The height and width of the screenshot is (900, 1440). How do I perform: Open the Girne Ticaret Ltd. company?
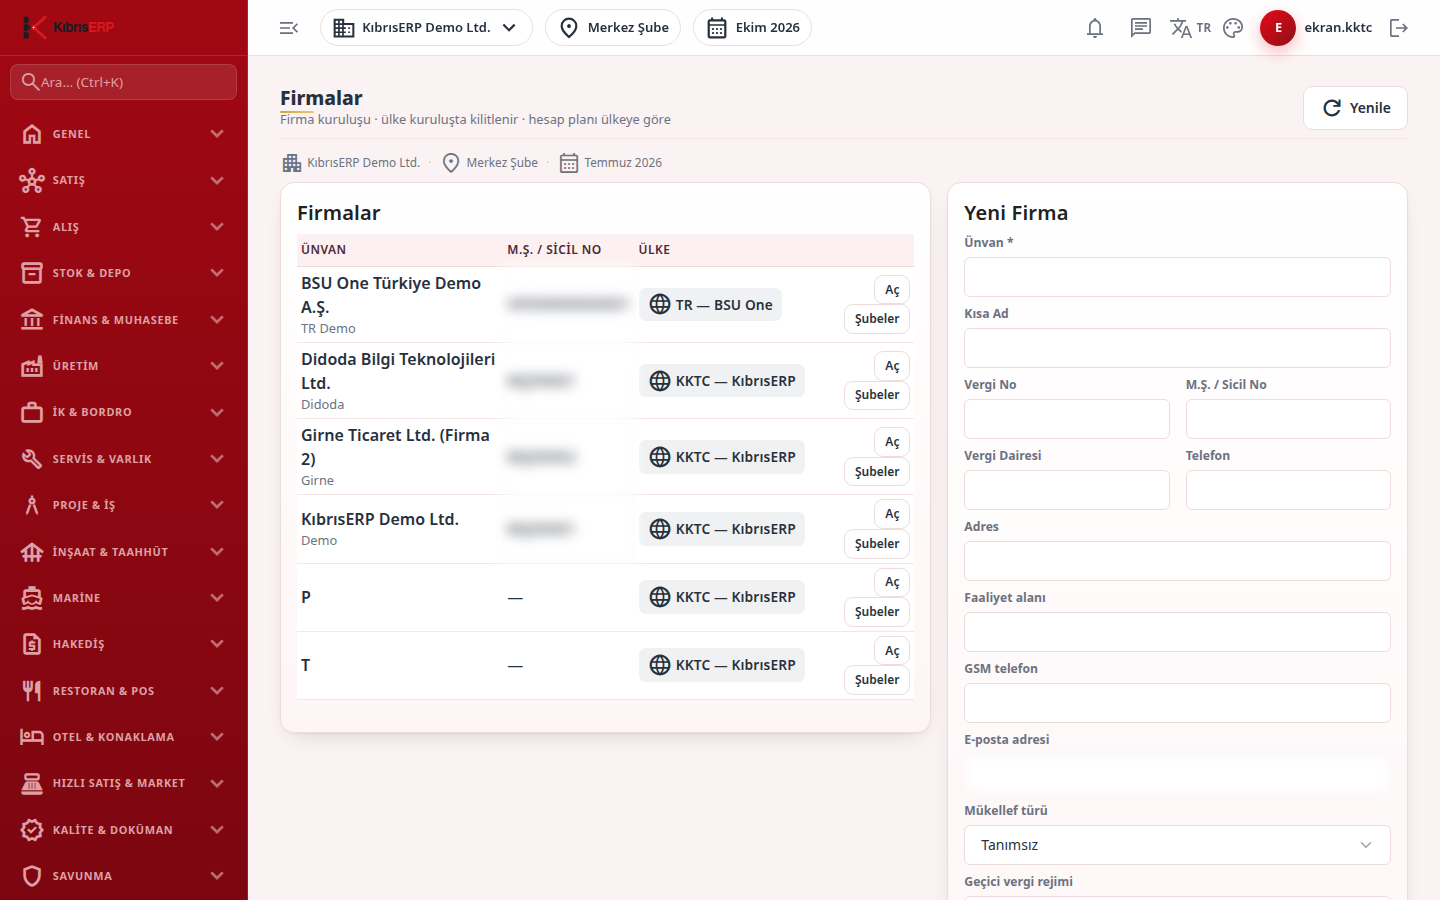[892, 442]
